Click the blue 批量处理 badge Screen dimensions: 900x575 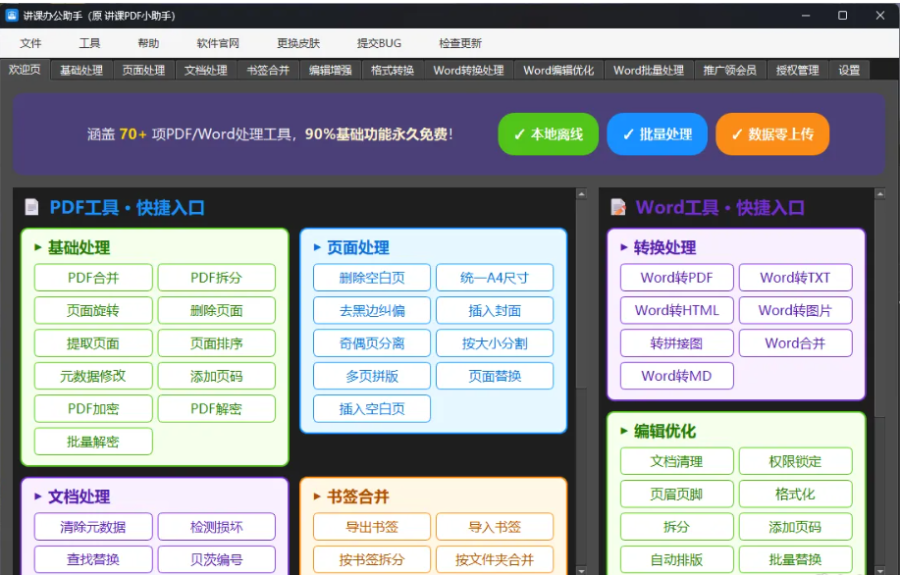657,134
